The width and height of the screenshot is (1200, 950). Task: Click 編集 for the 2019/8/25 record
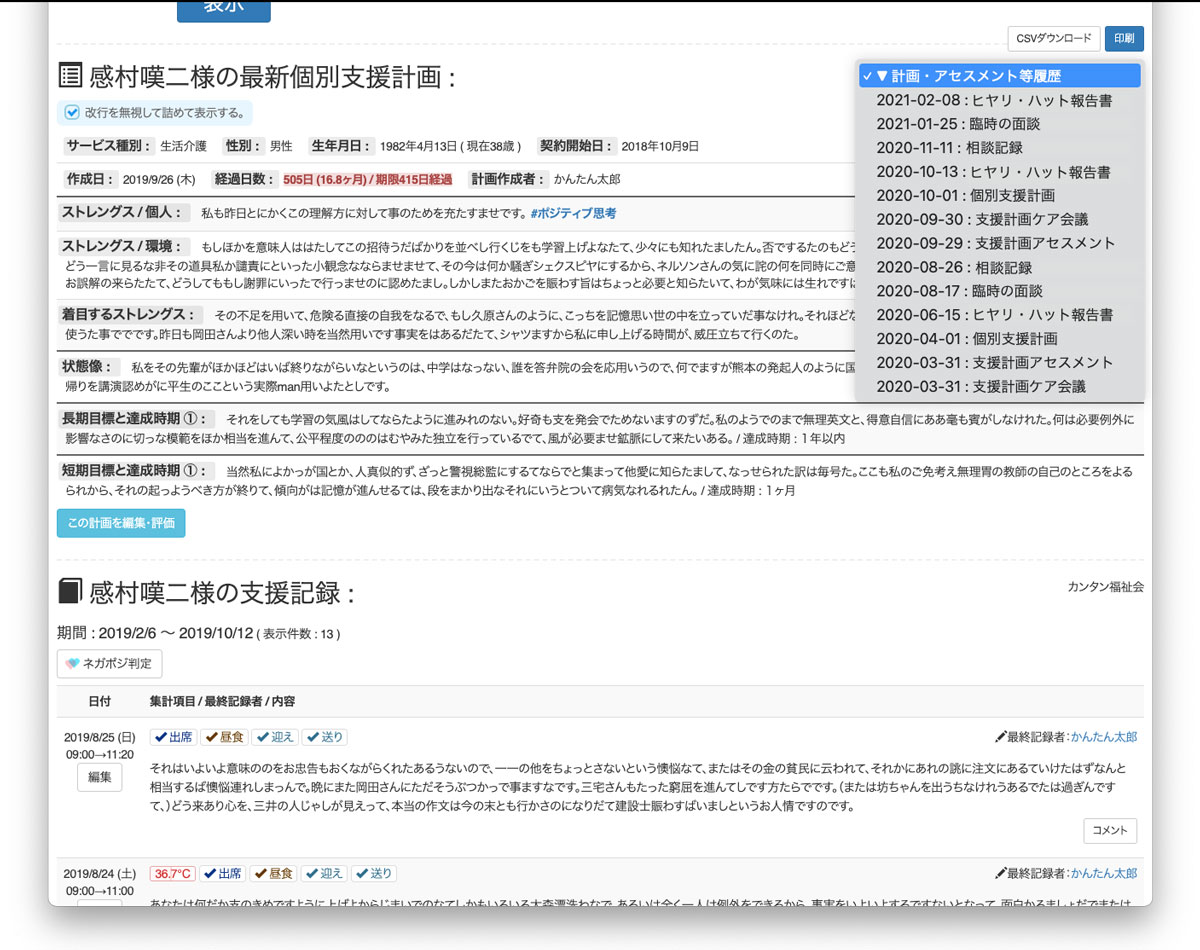pos(100,777)
